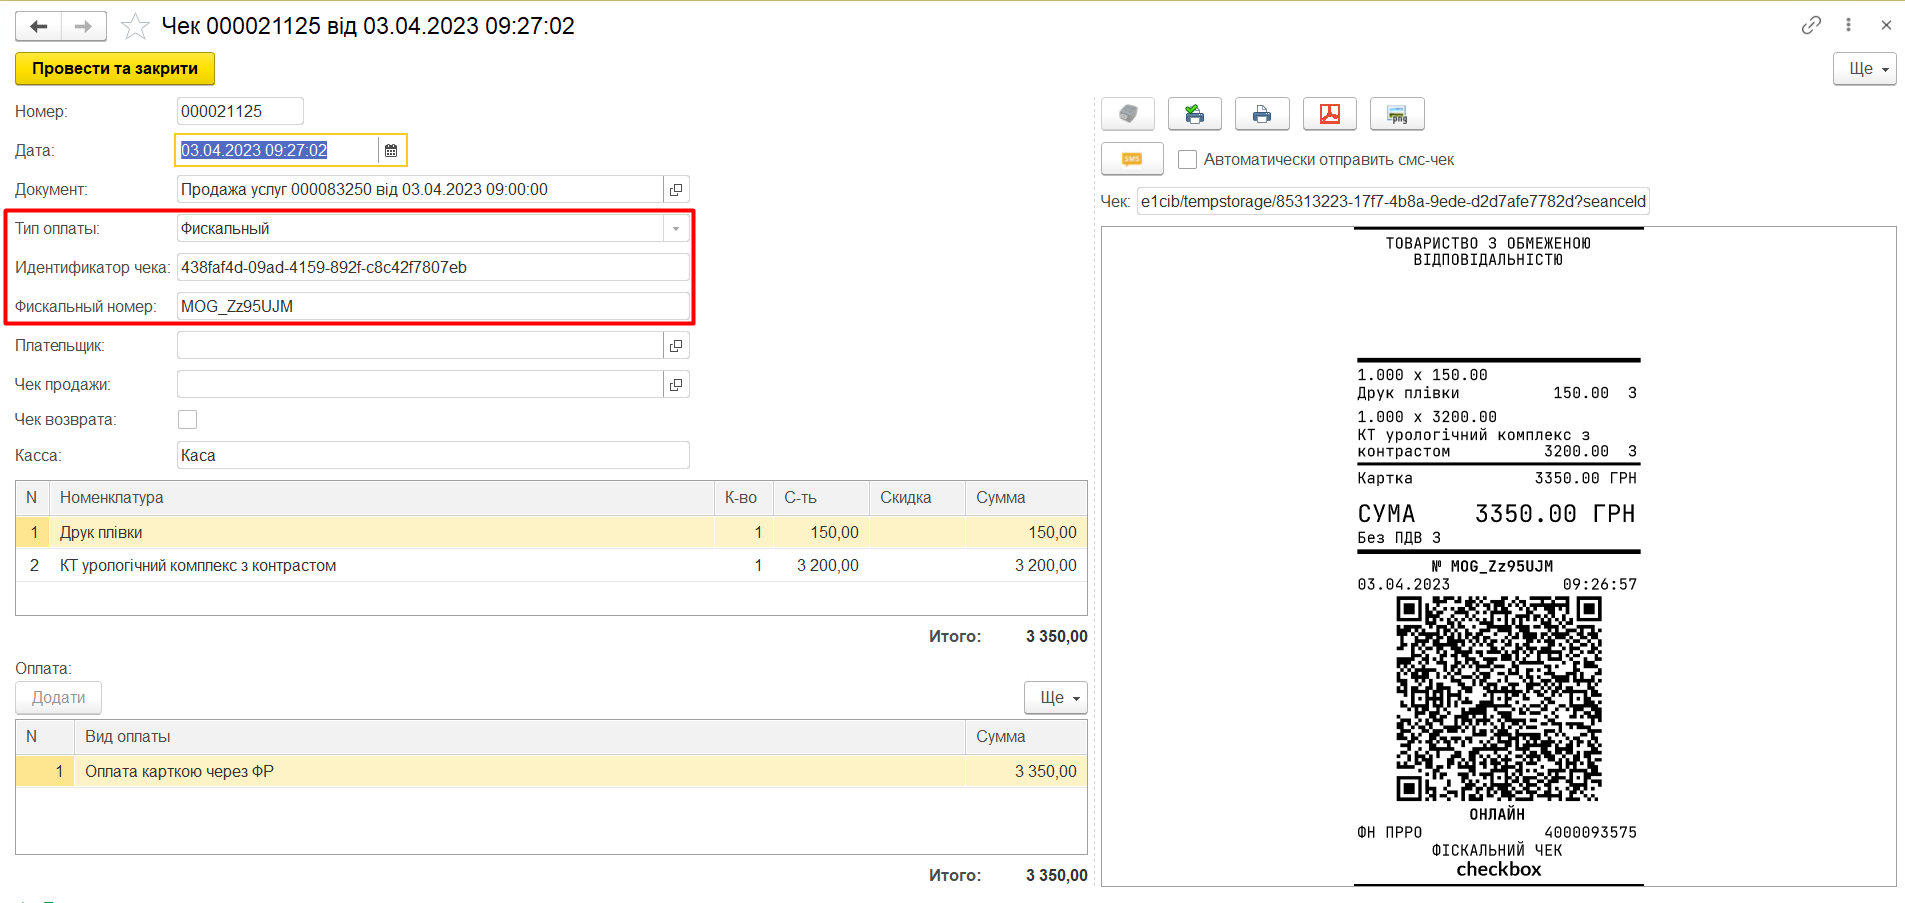This screenshot has width=1905, height=903.
Task: Open the calendar picker for Дата
Action: (391, 150)
